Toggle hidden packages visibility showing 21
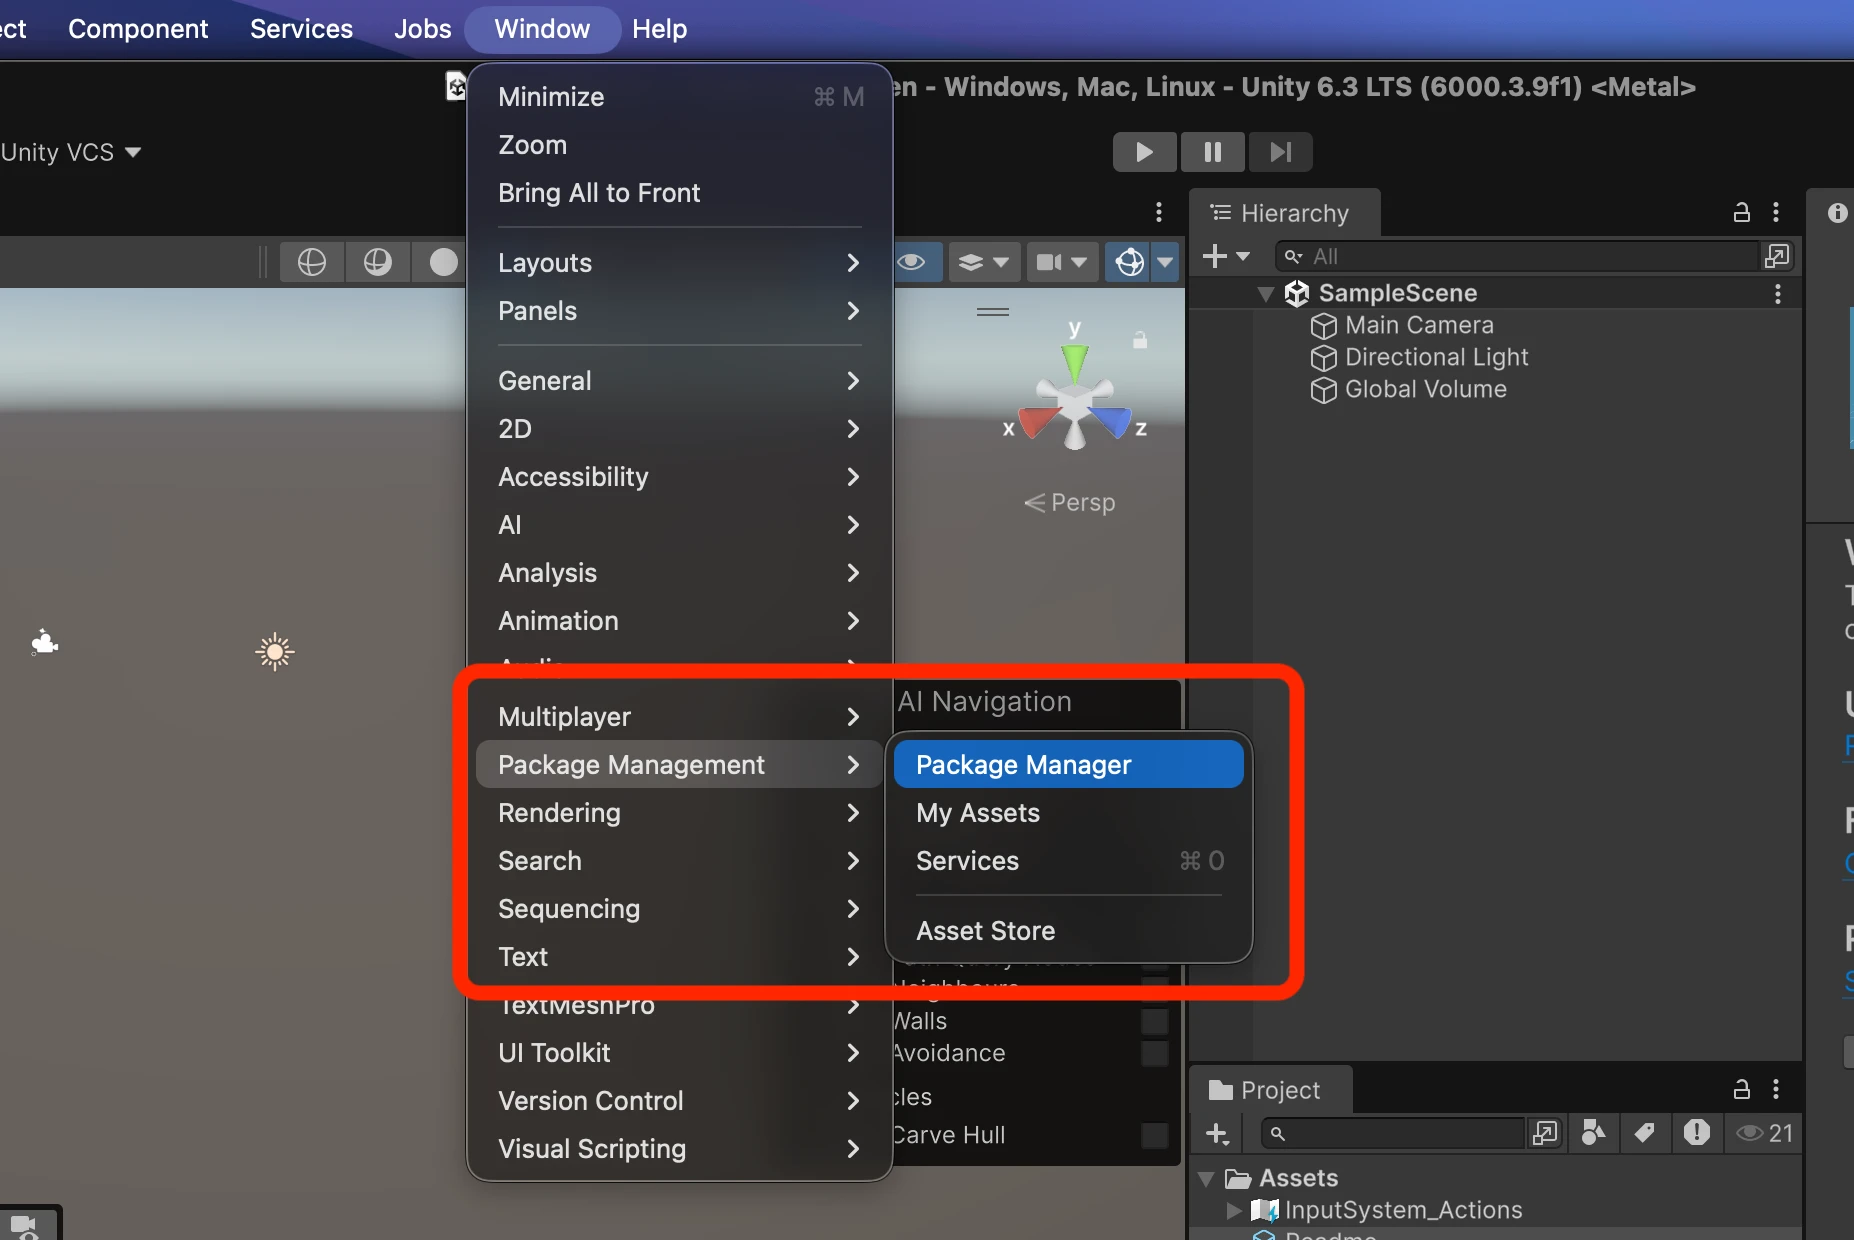The height and width of the screenshot is (1240, 1854). tap(1764, 1134)
